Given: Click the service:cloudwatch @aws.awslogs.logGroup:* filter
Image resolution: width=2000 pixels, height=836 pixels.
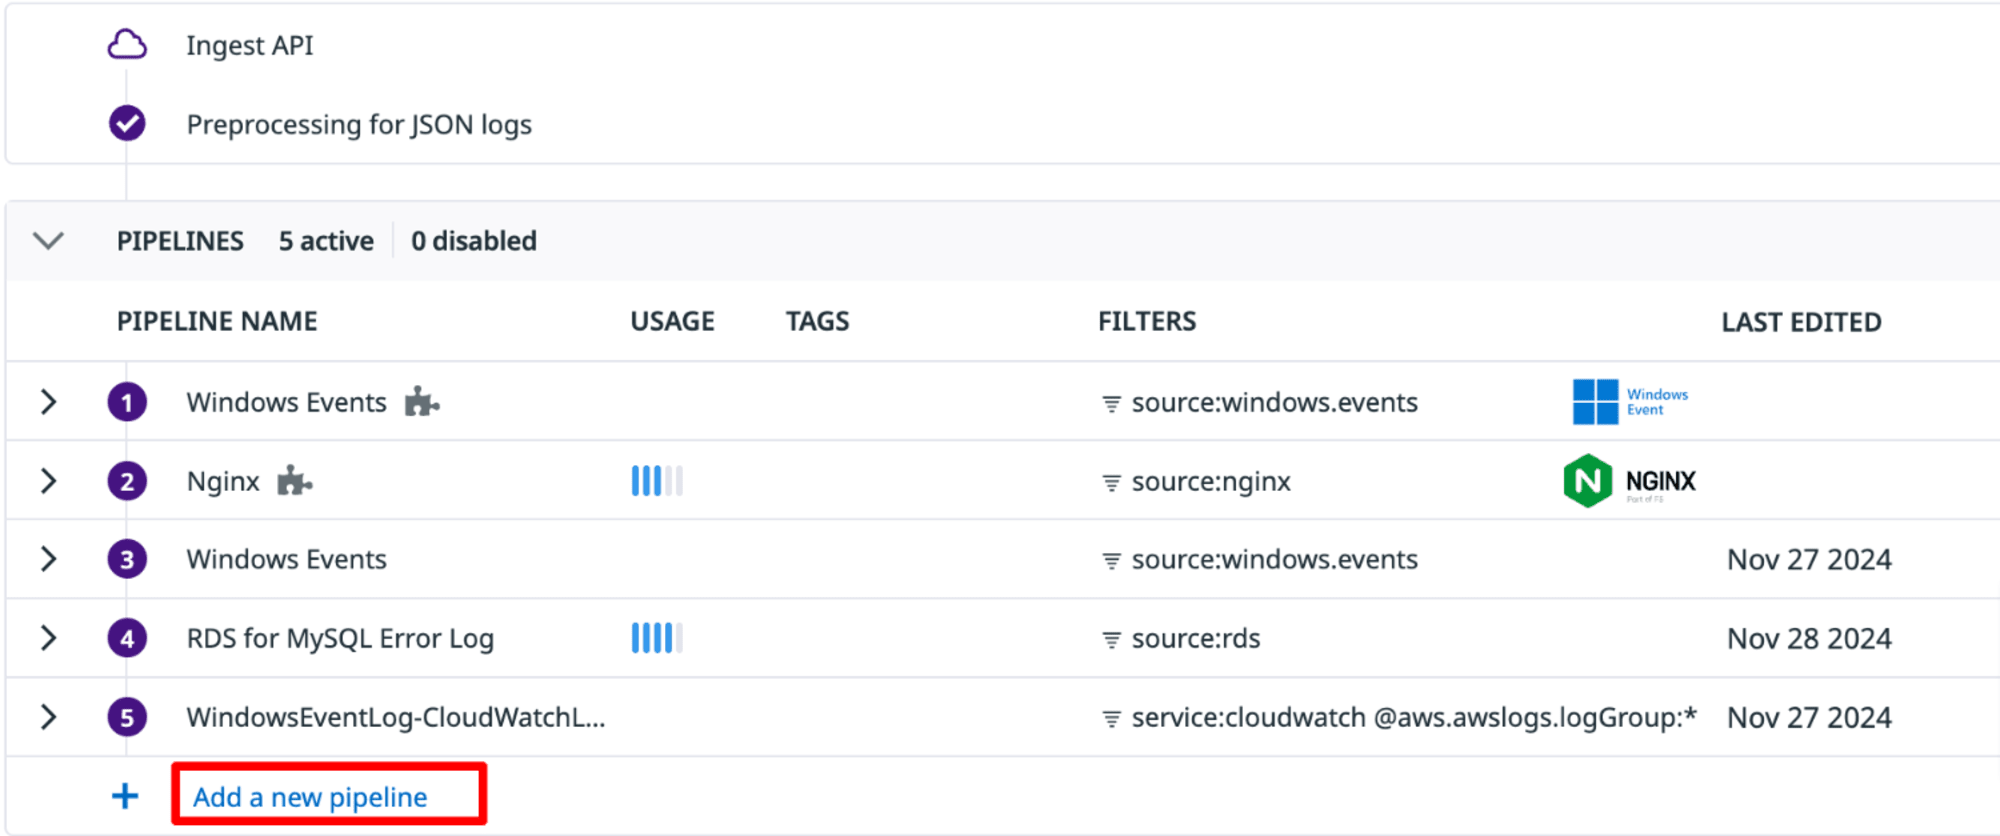Looking at the screenshot, I should click(1414, 717).
